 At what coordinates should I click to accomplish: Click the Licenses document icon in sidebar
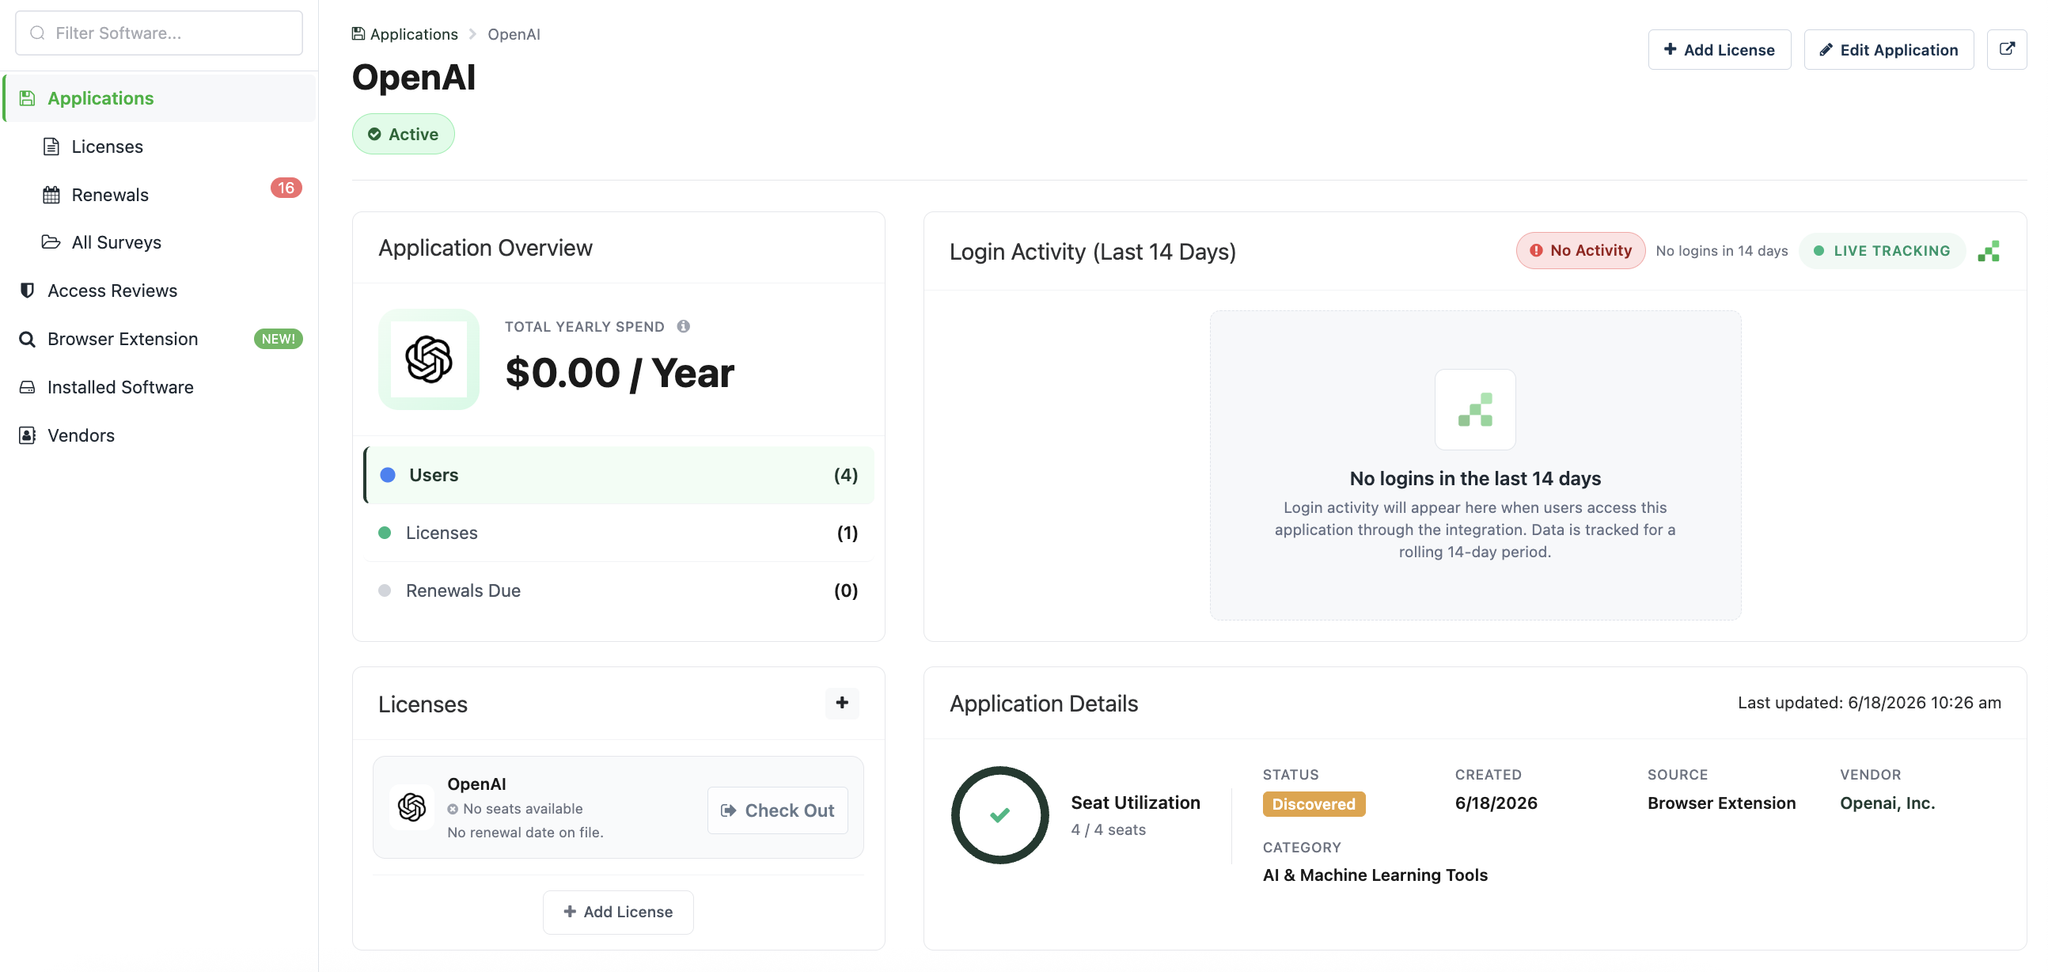pyautogui.click(x=51, y=147)
